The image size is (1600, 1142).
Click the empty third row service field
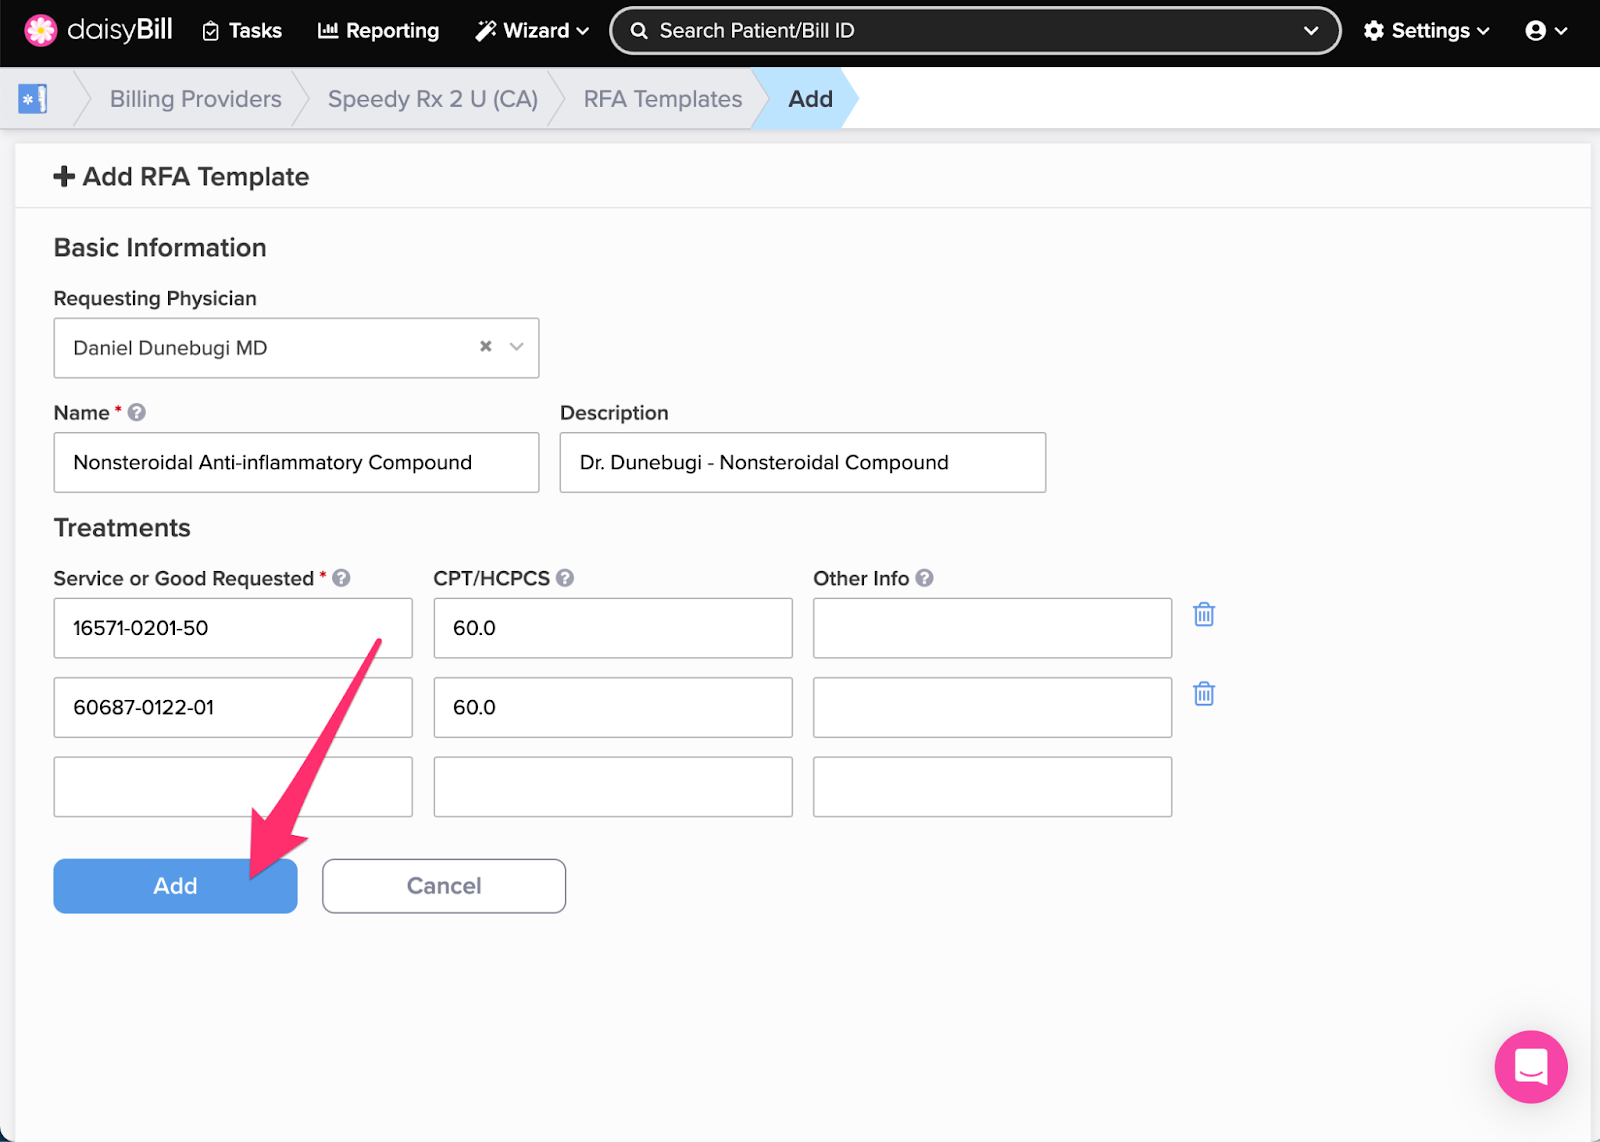[x=233, y=787]
